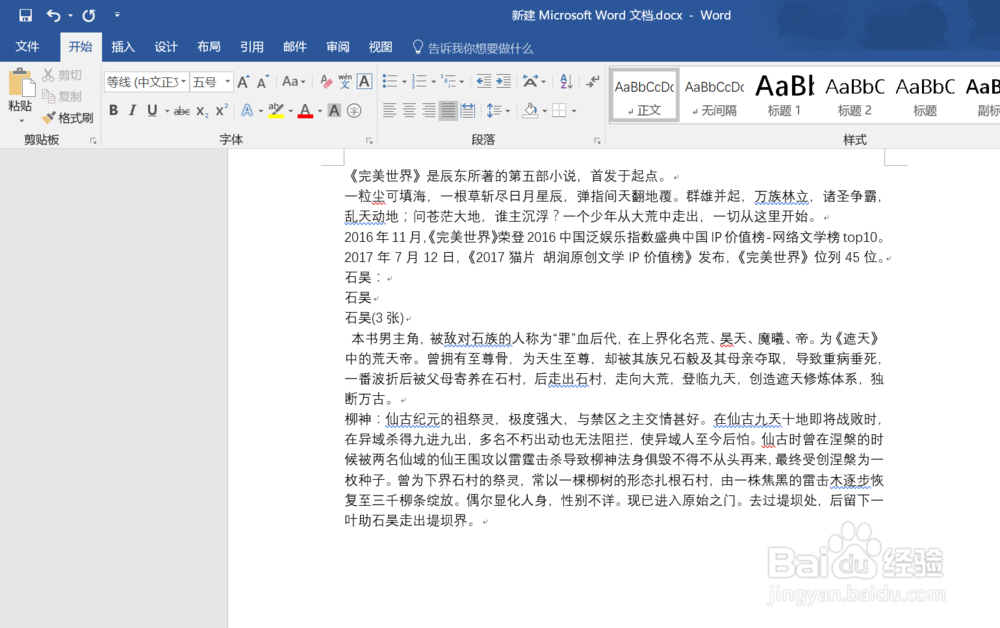The height and width of the screenshot is (628, 1000).
Task: Open the Customize Quick Access Toolbar arrow
Action: coord(117,15)
